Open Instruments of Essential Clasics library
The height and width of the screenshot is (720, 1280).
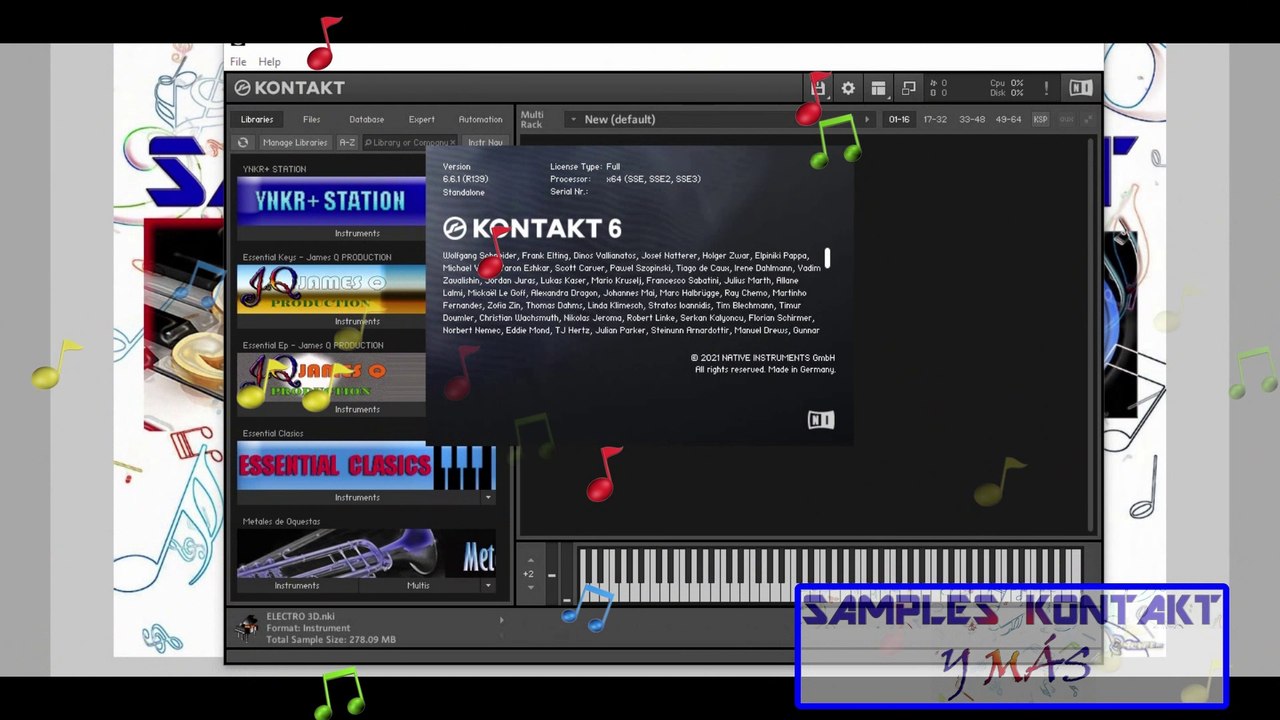[x=357, y=497]
